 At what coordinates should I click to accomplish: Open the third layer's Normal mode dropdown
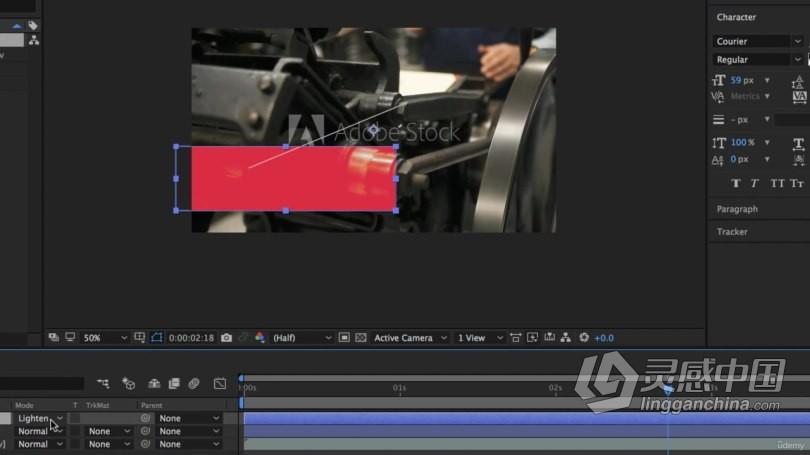(40, 444)
